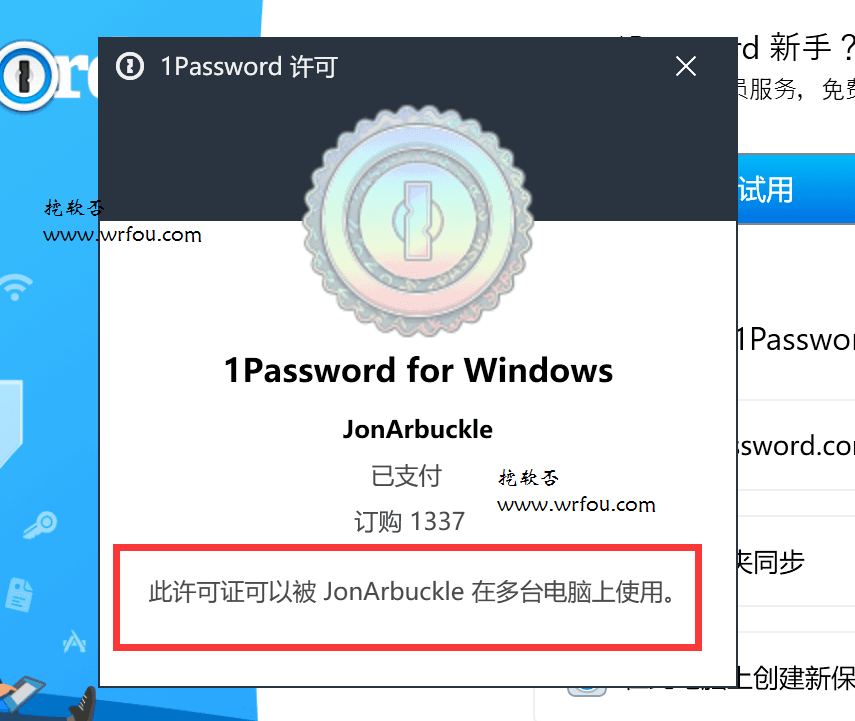
Task: Choose the 创建新保 create new vault option
Action: point(796,678)
